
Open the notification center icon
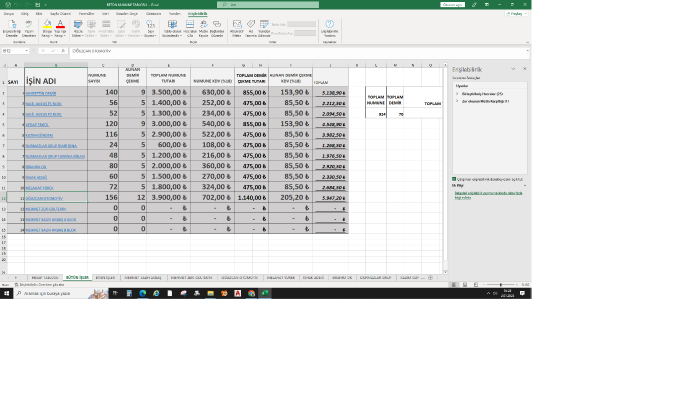click(x=522, y=293)
